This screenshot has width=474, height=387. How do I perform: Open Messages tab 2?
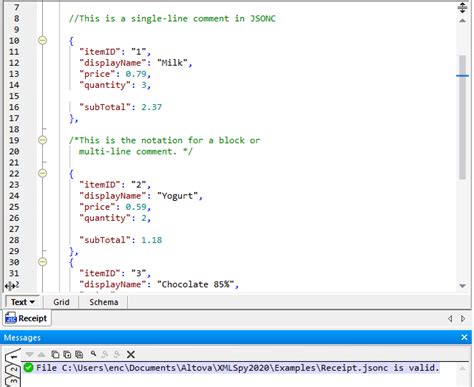pos(13,370)
